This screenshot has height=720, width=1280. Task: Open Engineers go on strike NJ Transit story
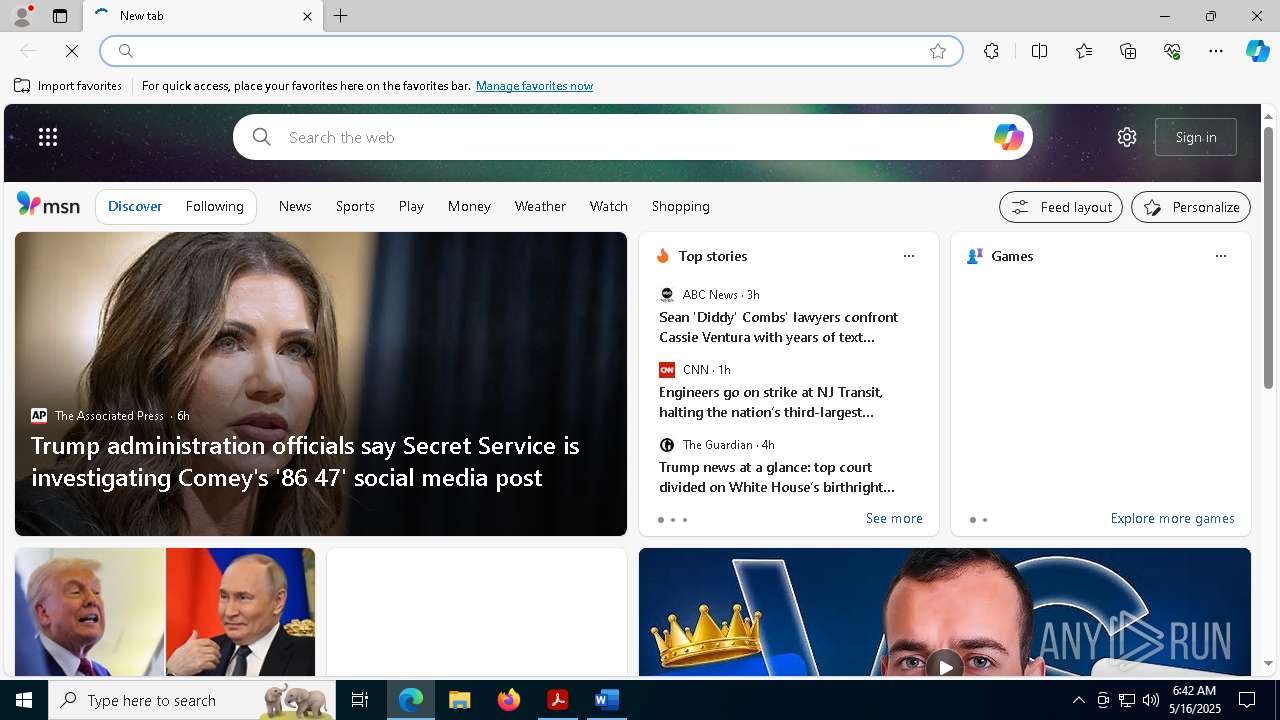coord(770,402)
